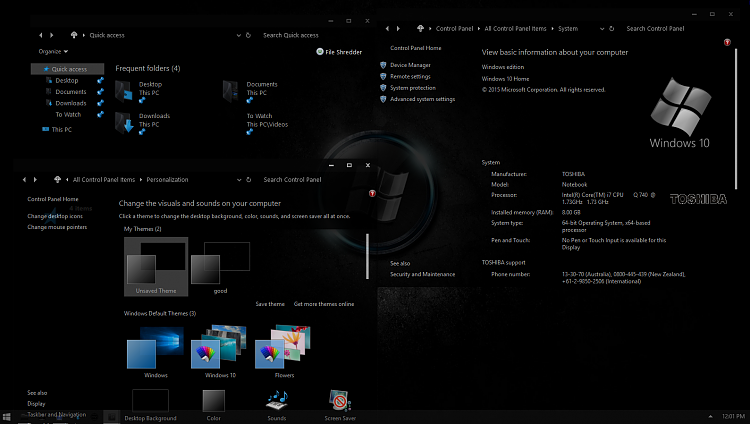Open System window address history dropdown
This screenshot has width=750, height=424.
pos(602,29)
